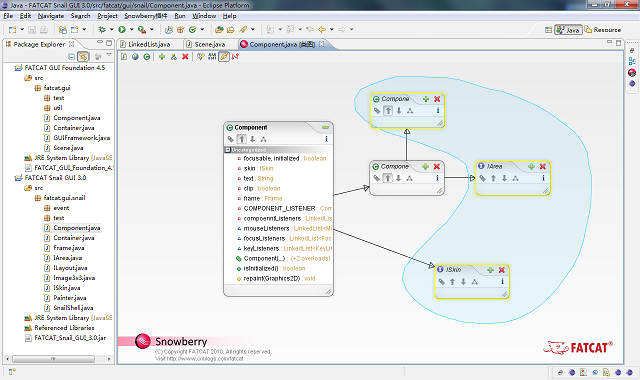Click the red arrows icon at end of diagram toolbar

pos(235,57)
